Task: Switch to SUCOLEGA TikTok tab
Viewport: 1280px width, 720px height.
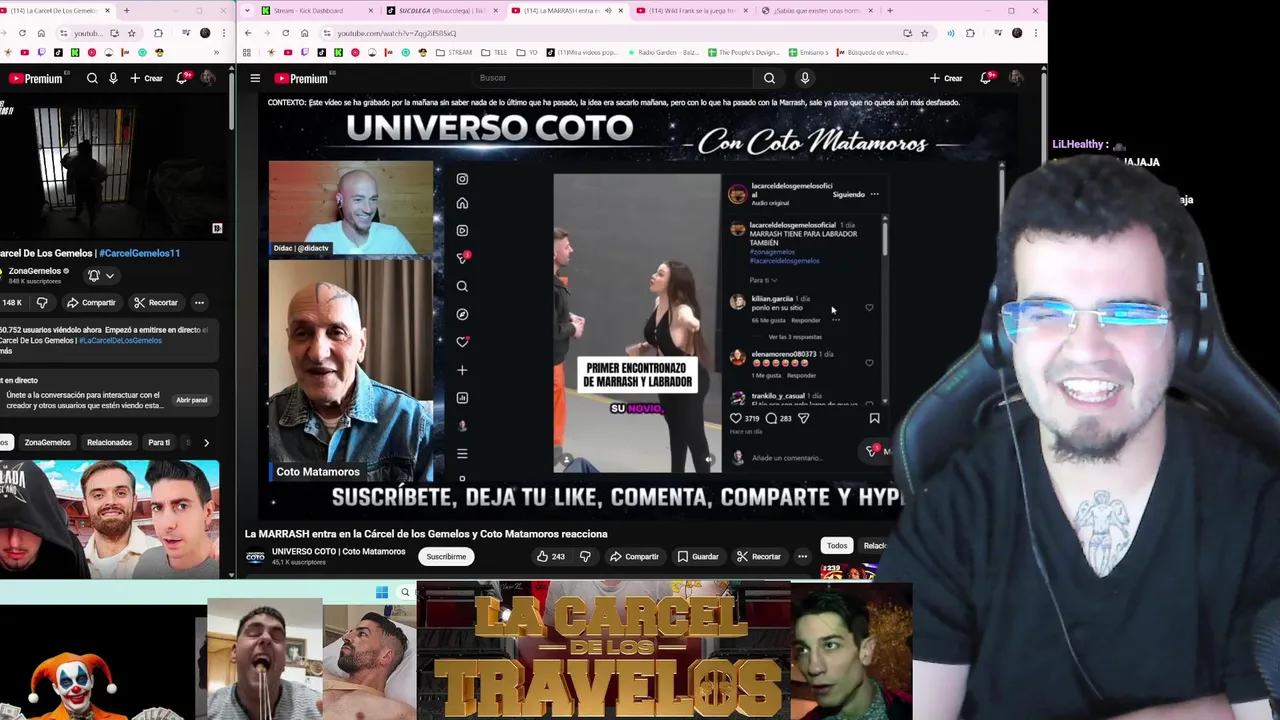Action: coord(441,10)
